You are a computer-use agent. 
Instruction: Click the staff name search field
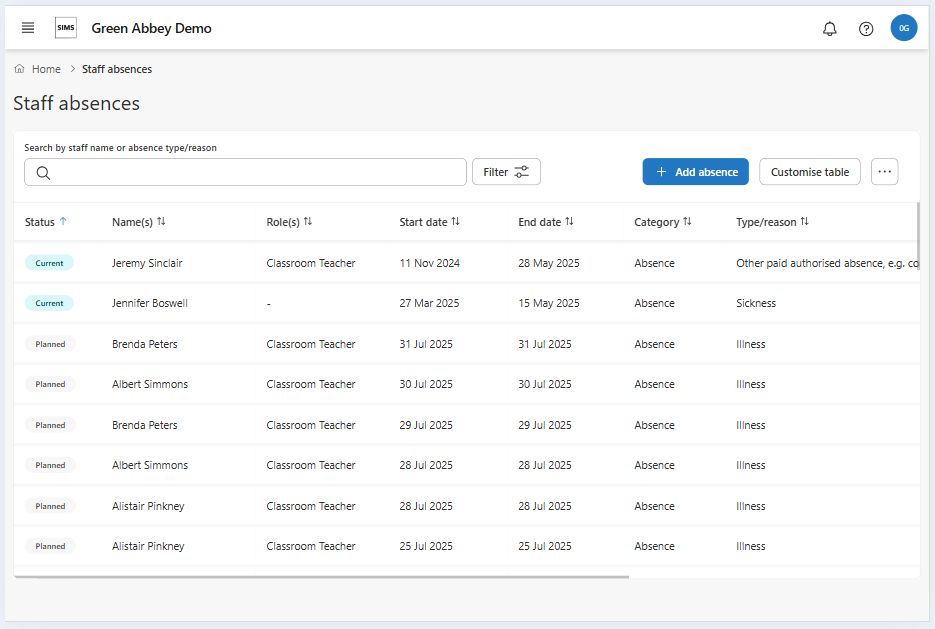click(245, 172)
